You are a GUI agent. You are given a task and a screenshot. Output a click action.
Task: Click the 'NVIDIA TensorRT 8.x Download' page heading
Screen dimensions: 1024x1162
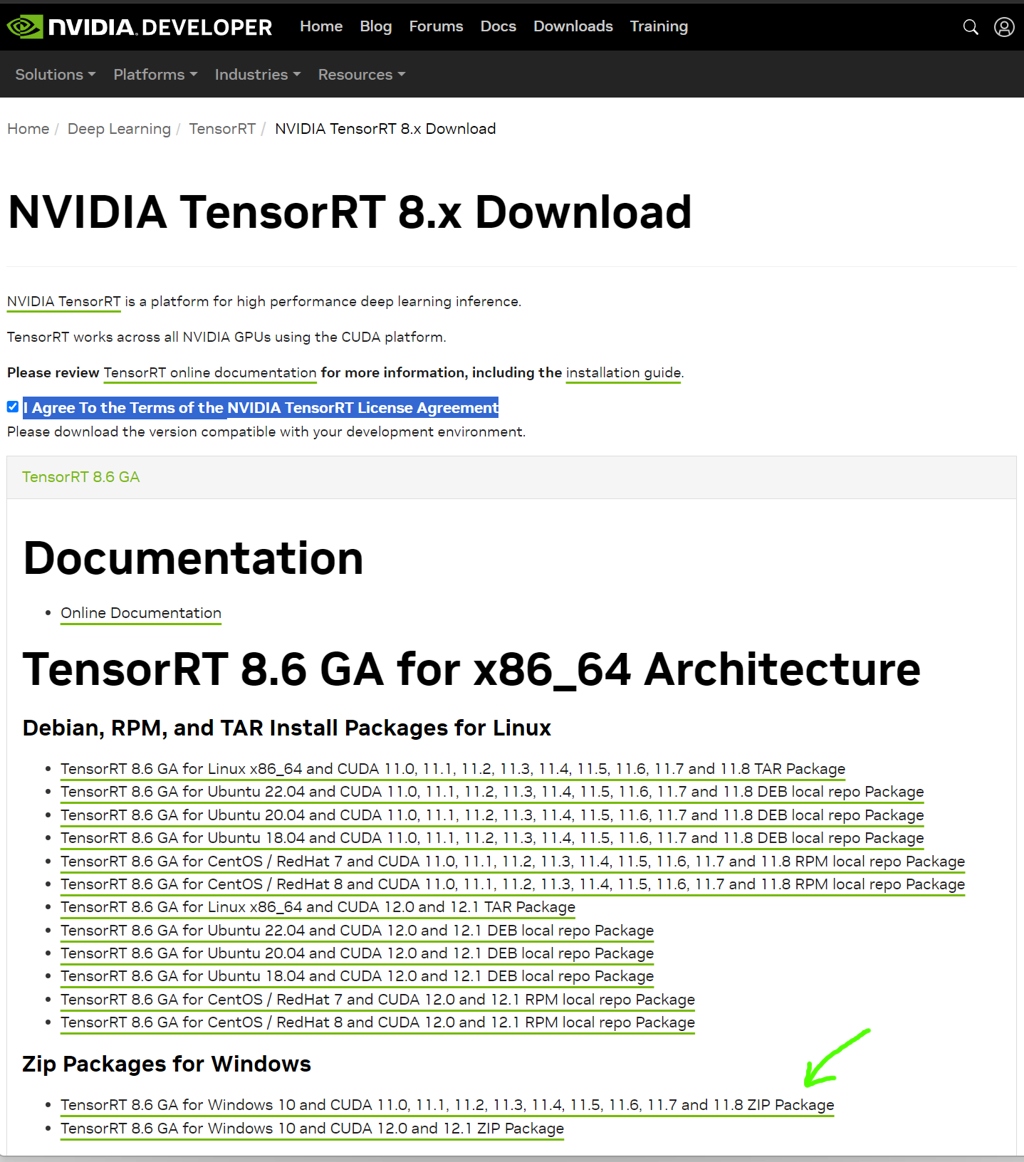(350, 212)
